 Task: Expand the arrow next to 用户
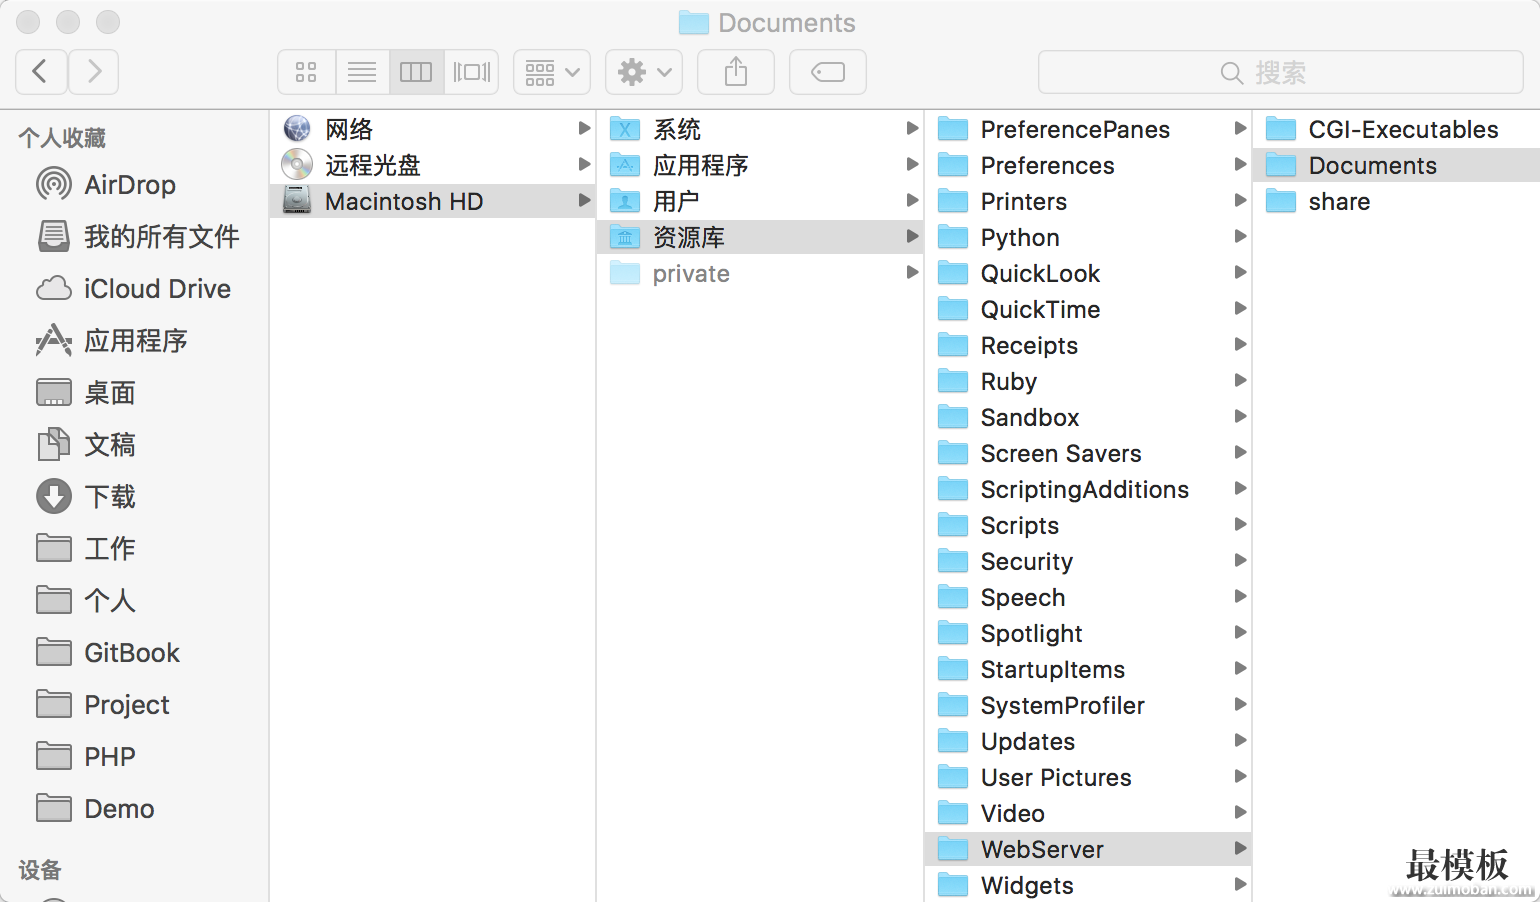pyautogui.click(x=912, y=200)
